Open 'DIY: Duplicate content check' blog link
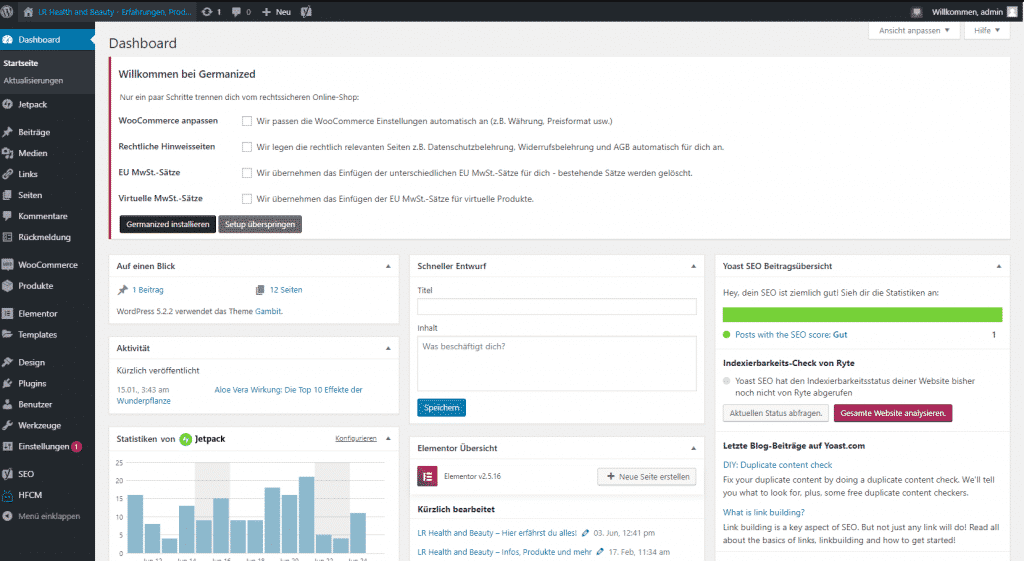The image size is (1024, 561). click(777, 465)
